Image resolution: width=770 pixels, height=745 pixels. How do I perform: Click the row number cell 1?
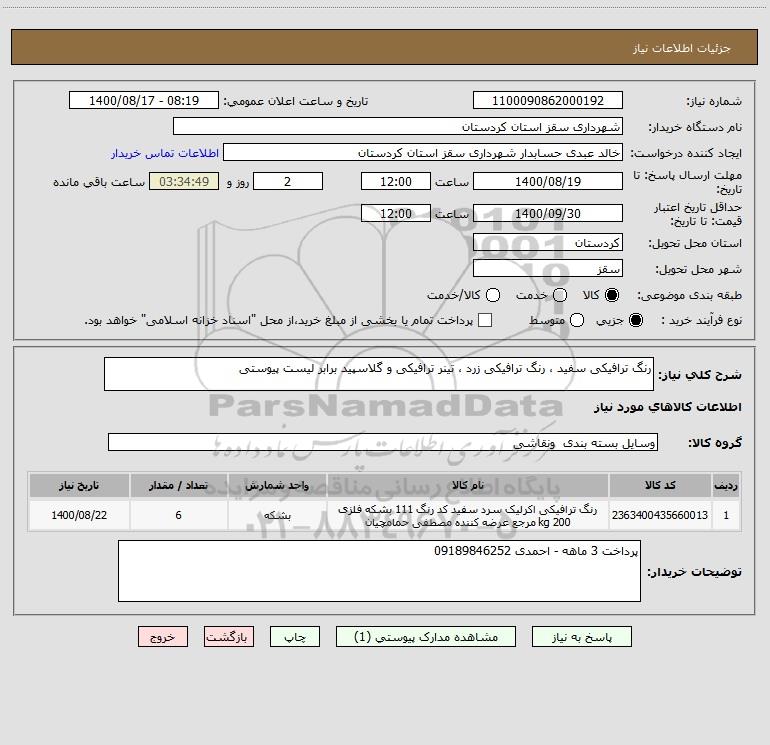(x=725, y=515)
